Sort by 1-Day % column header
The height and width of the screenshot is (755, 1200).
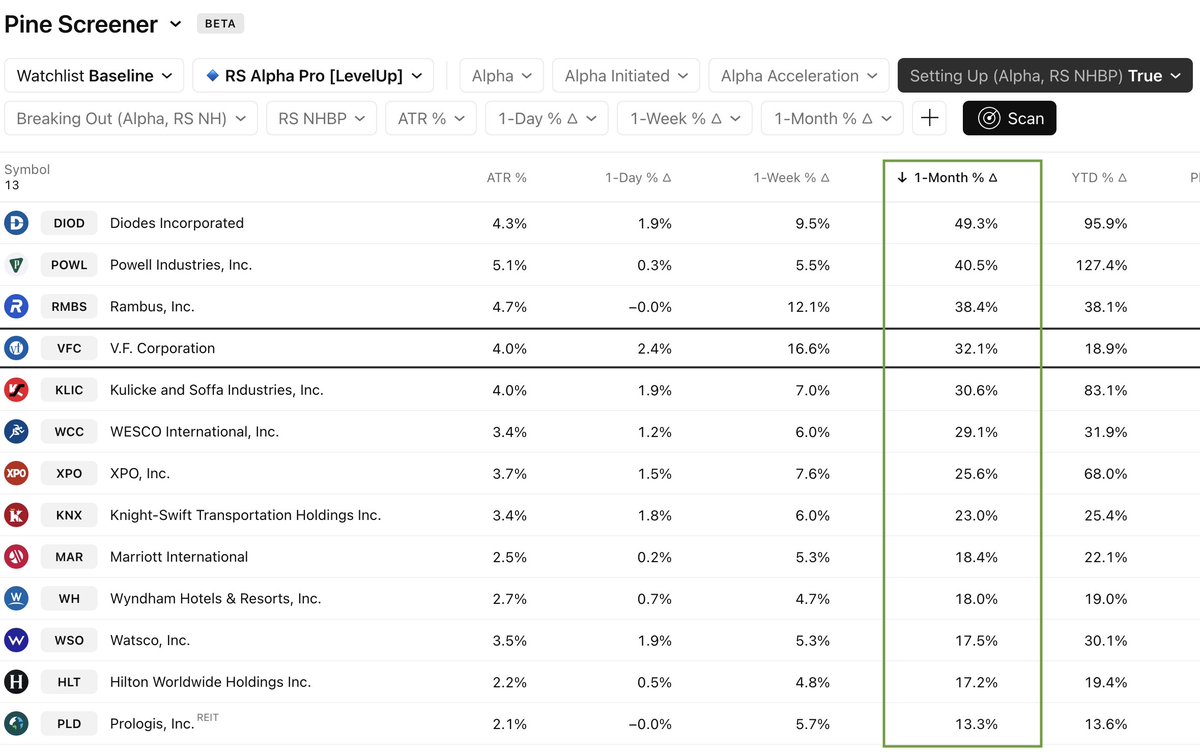[x=638, y=177]
